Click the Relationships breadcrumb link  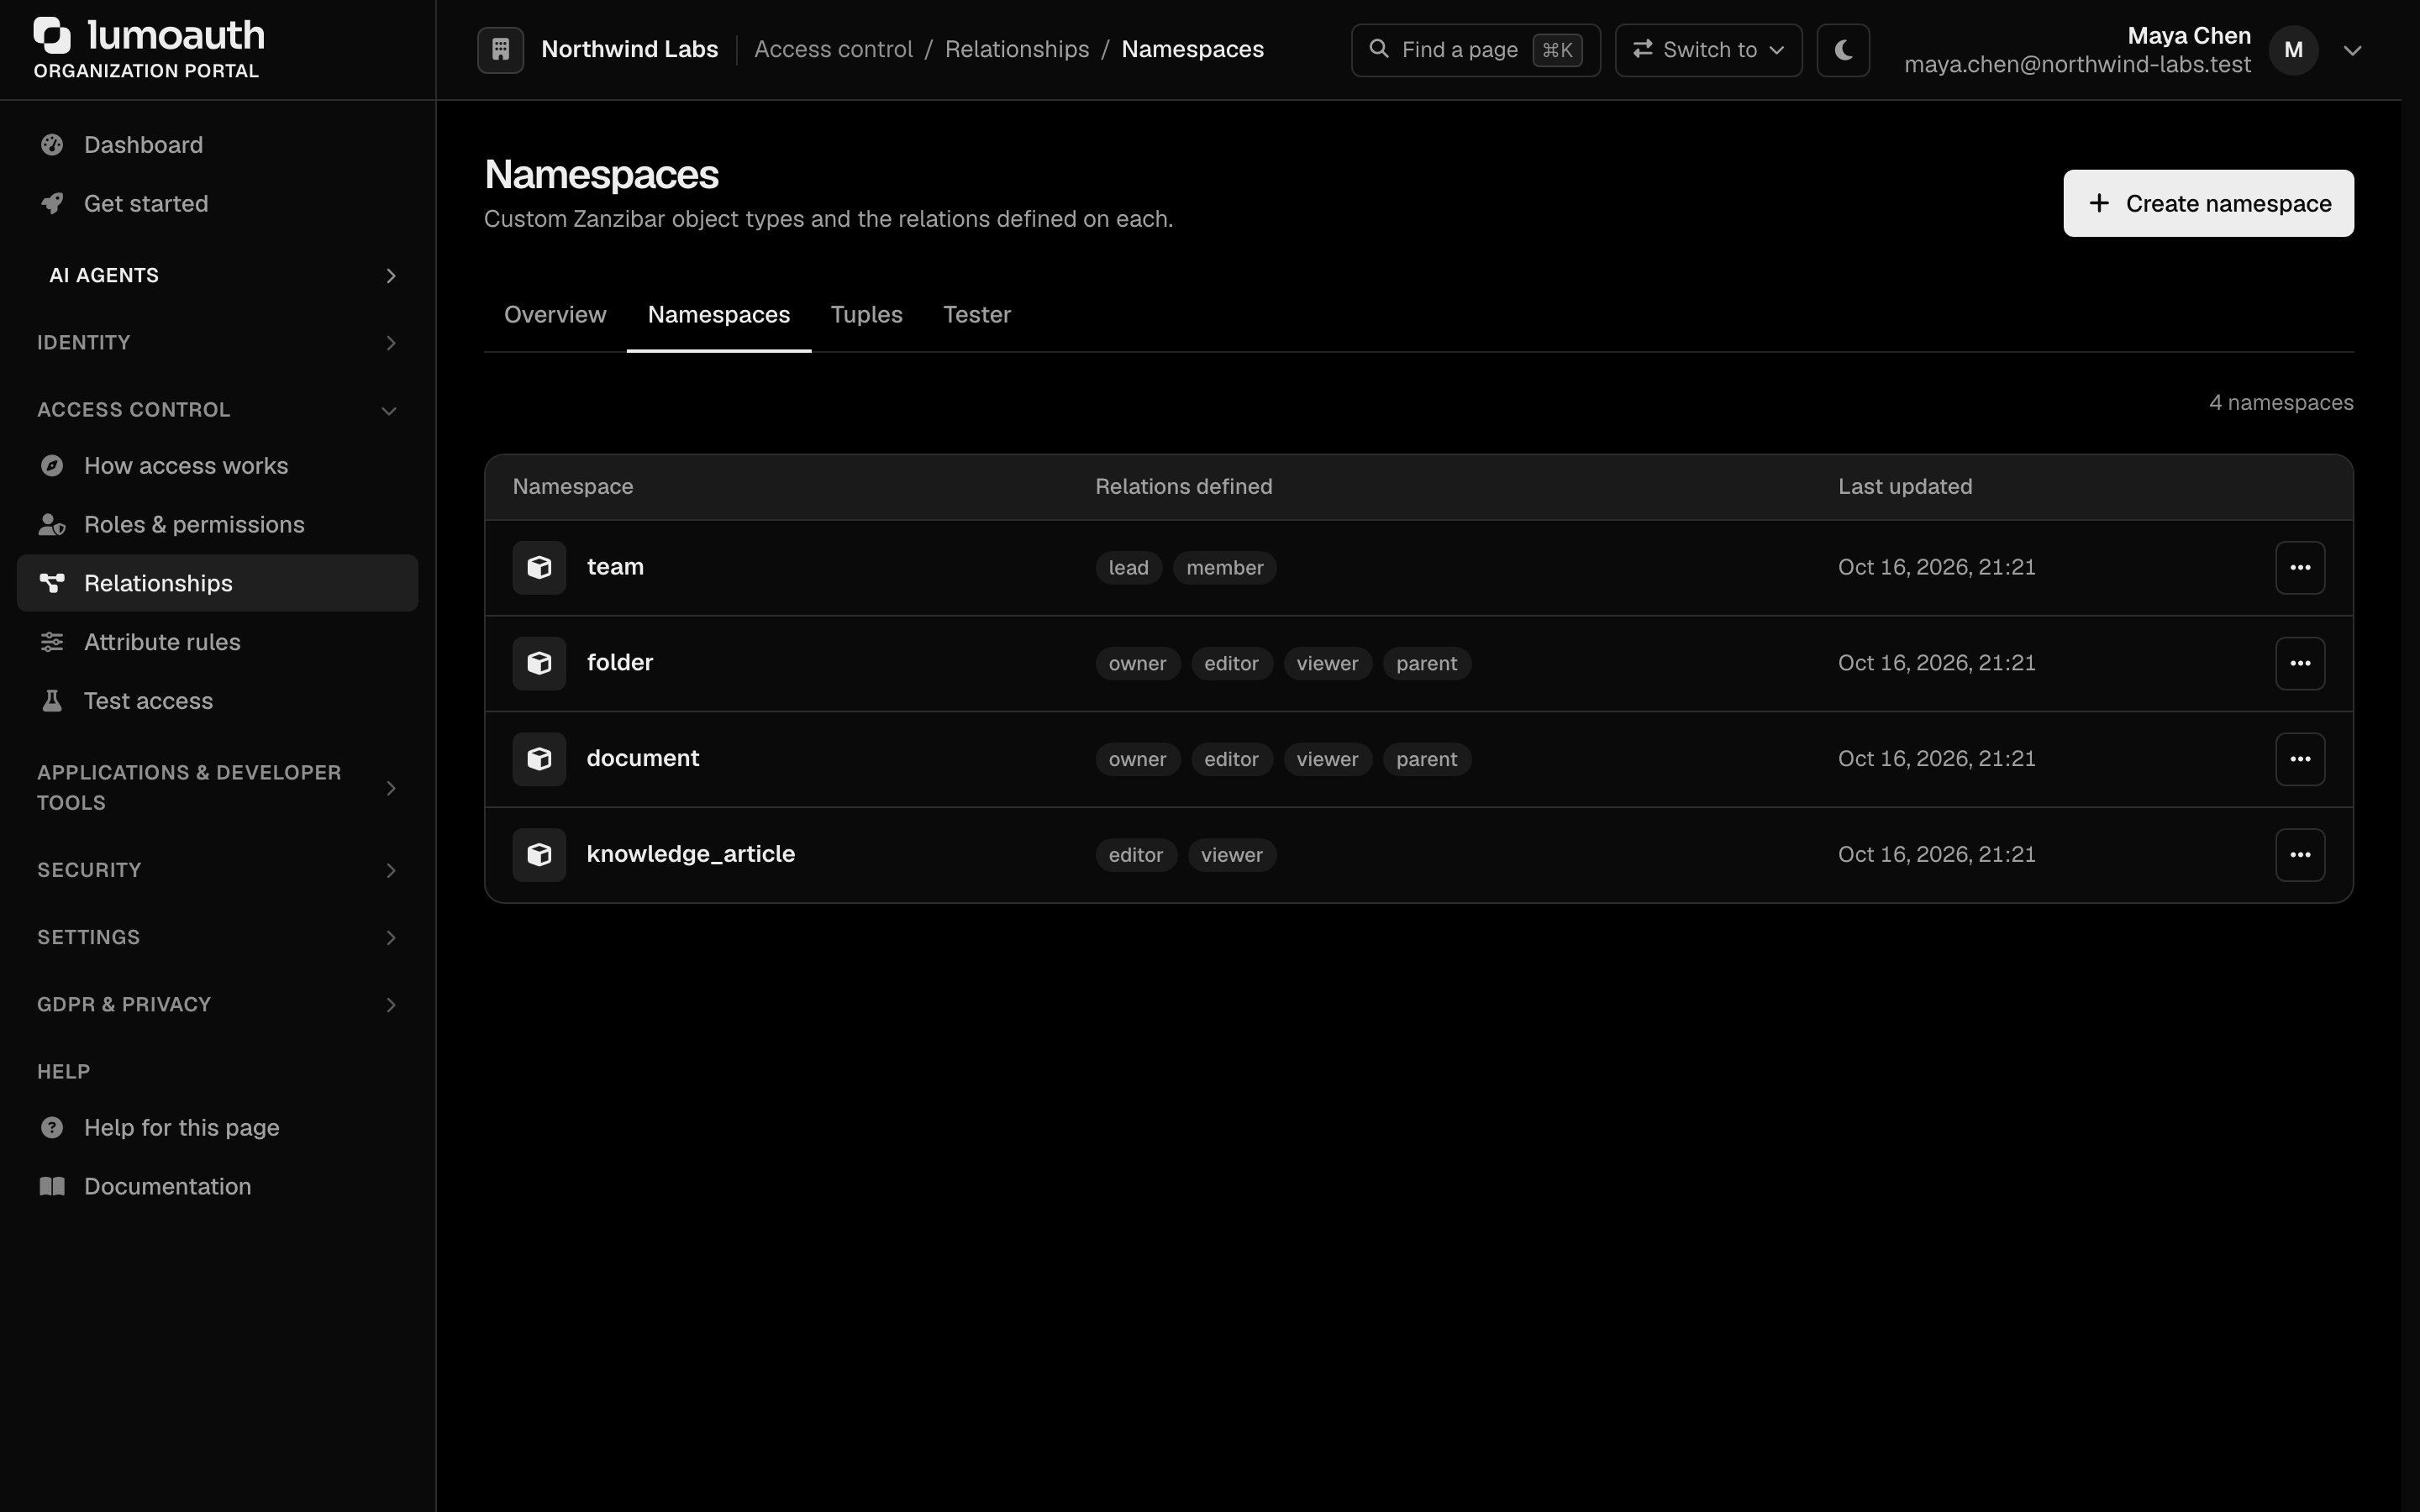click(x=1017, y=49)
